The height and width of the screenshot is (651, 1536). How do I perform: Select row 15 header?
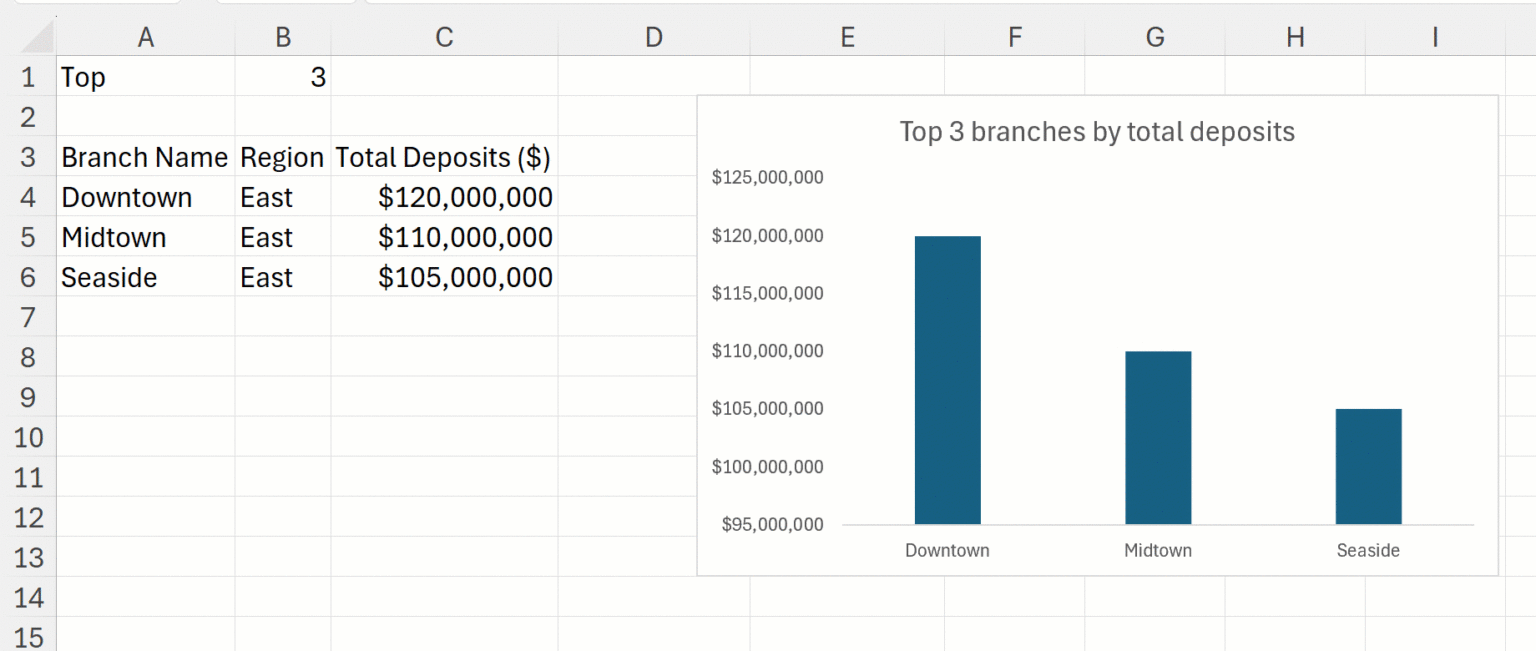(28, 635)
